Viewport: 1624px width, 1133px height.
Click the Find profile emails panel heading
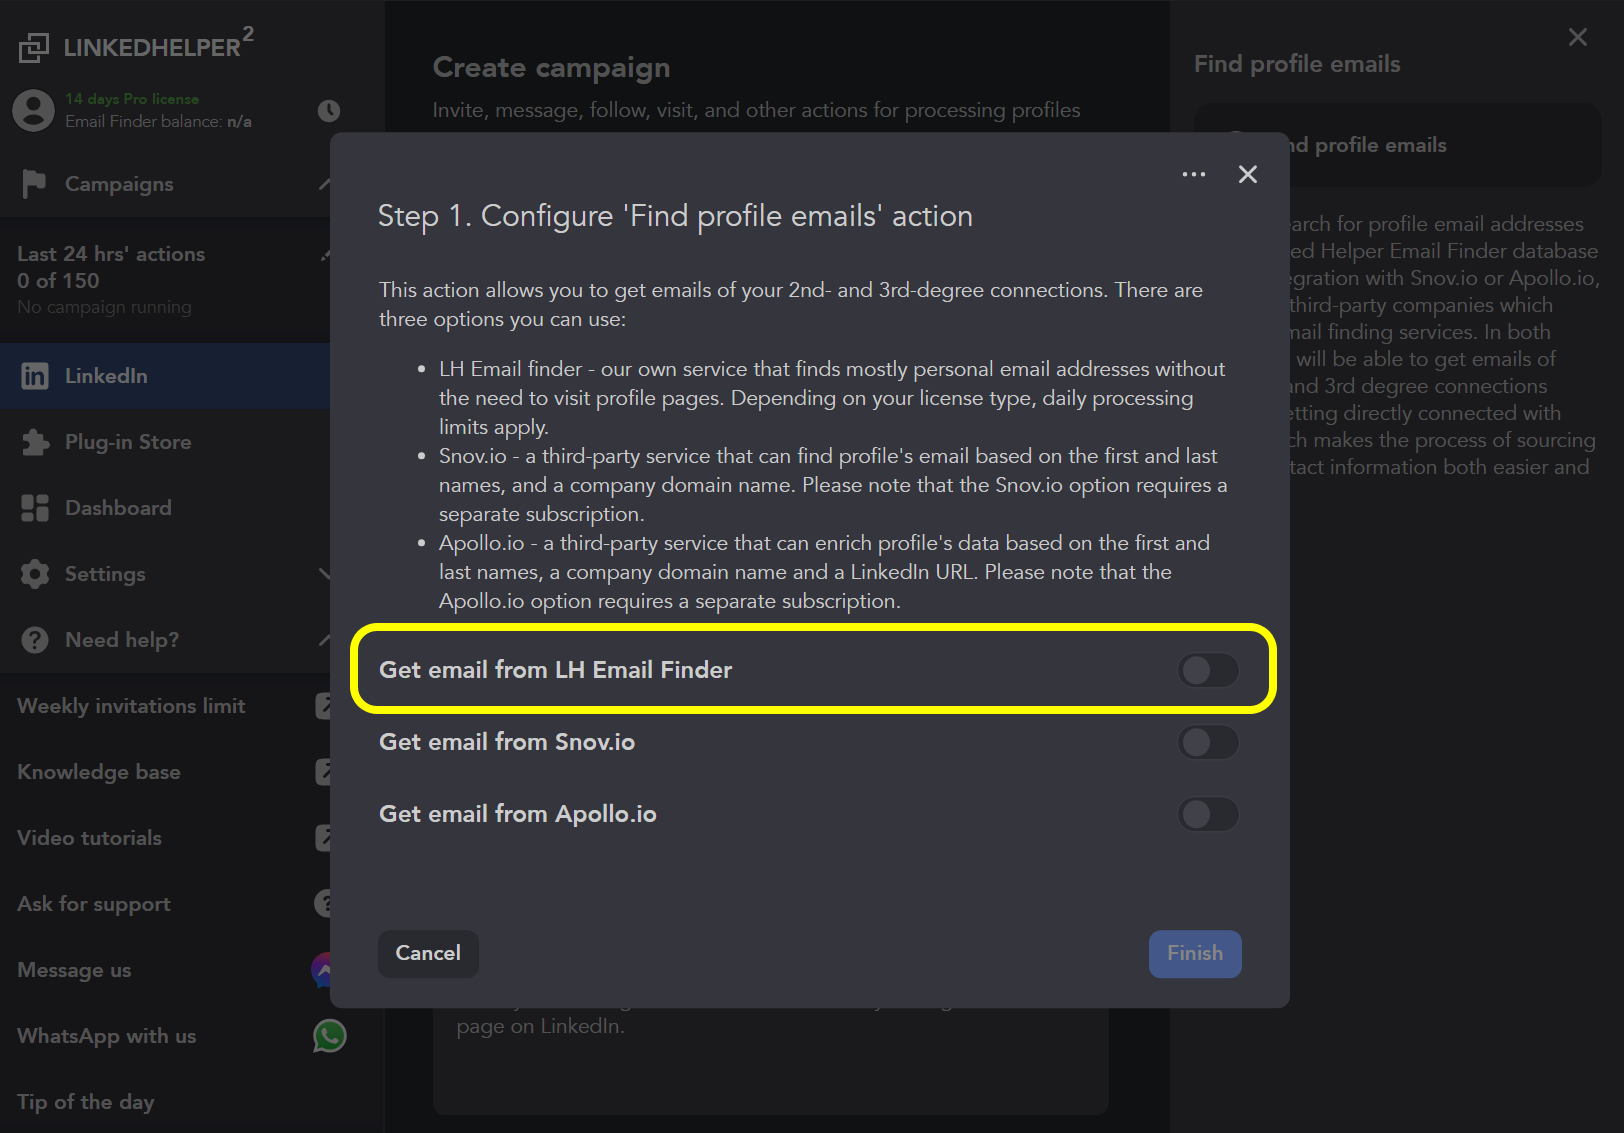coord(1297,64)
